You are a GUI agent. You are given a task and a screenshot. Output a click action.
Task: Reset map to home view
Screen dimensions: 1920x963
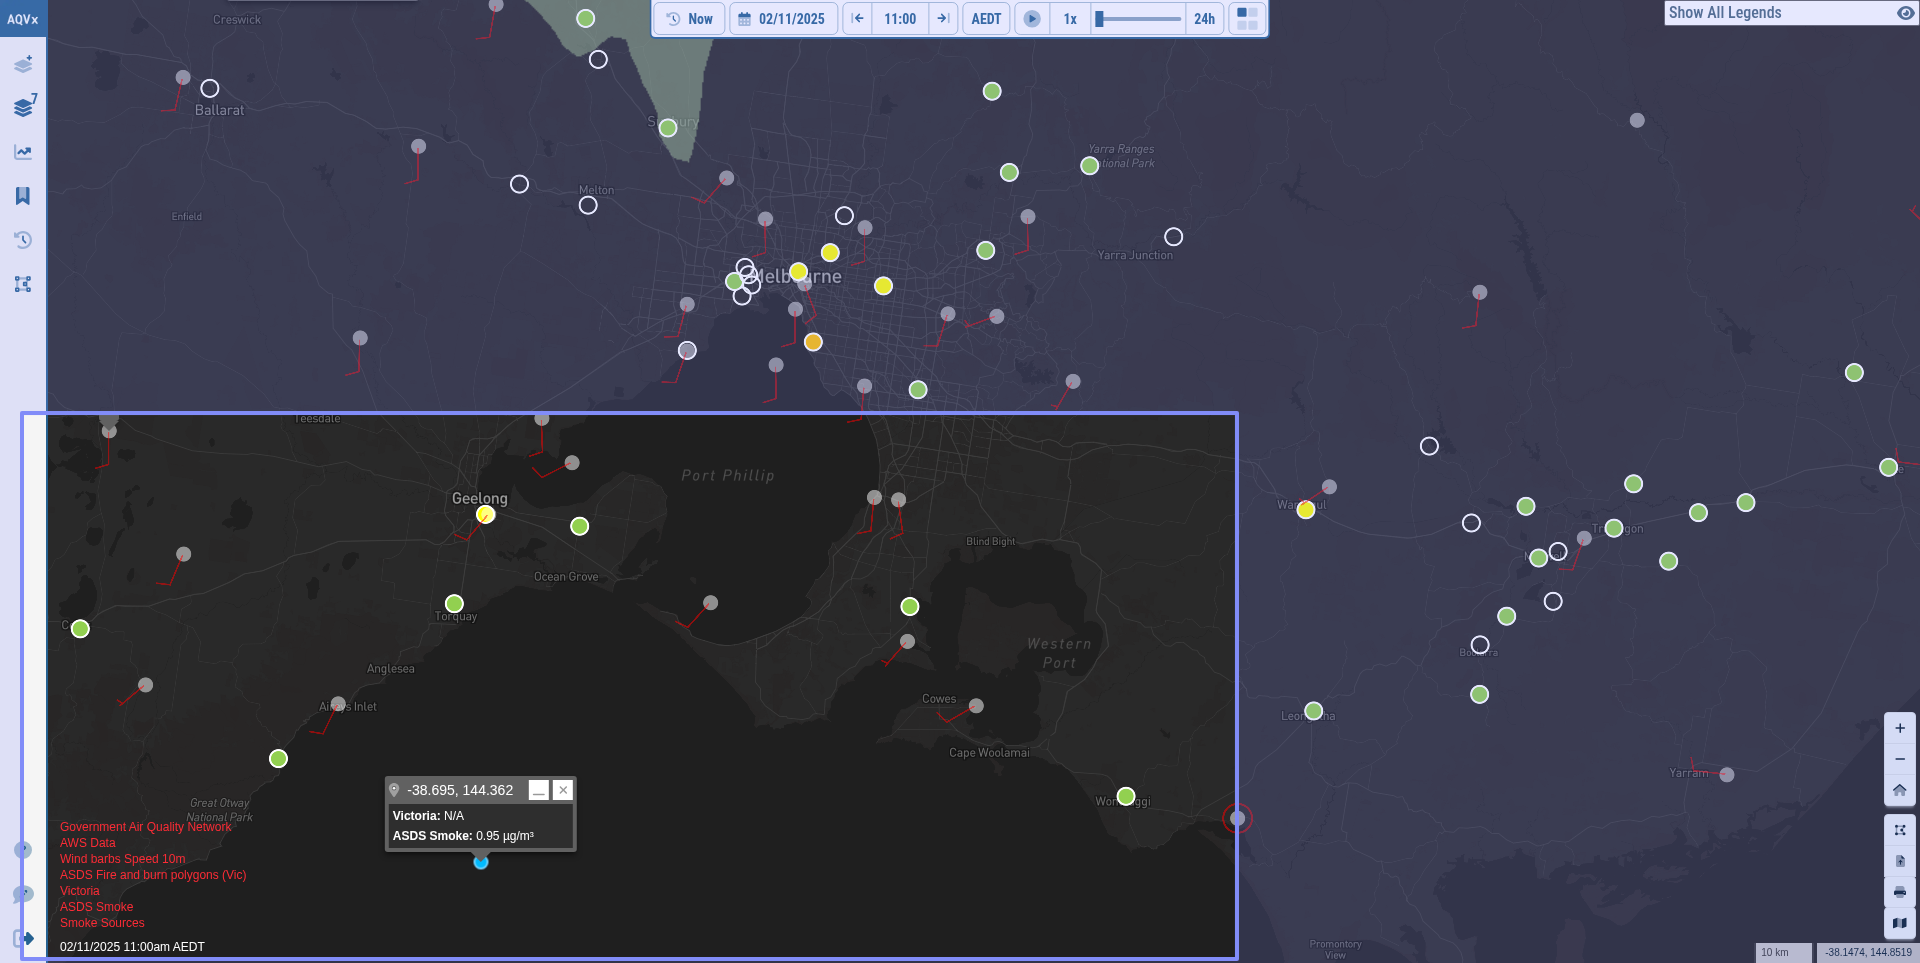pos(1900,790)
